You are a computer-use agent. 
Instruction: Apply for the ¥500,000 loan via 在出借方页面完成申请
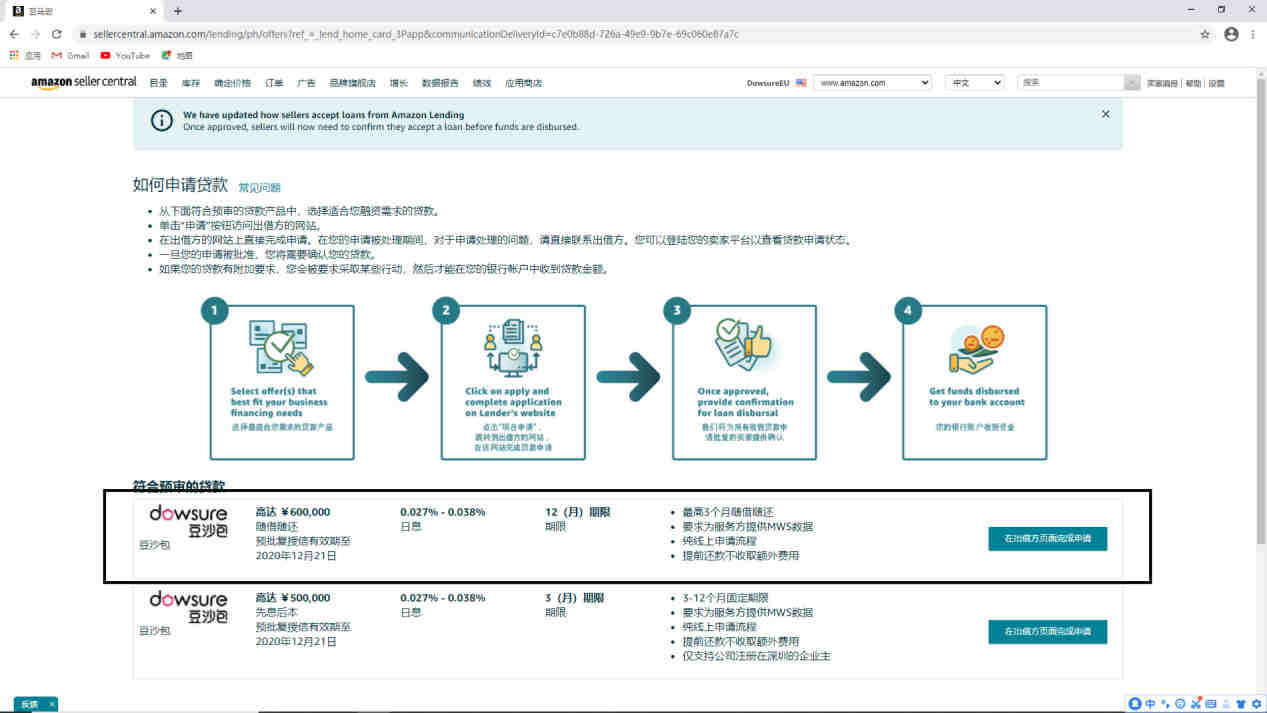pyautogui.click(x=1047, y=631)
